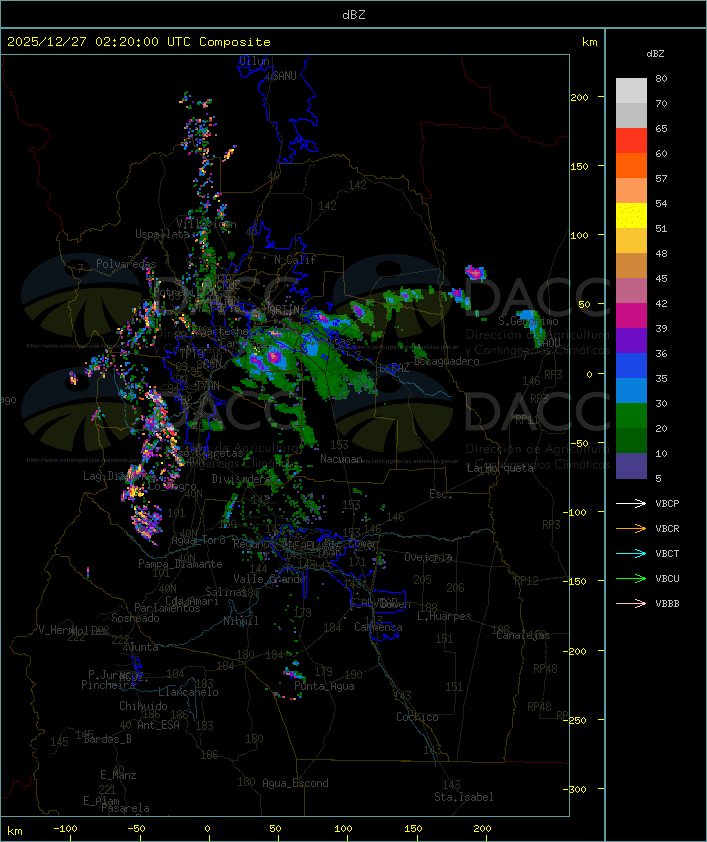707x842 pixels.
Task: Click the orange VBCR arrow icon
Action: [x=631, y=529]
